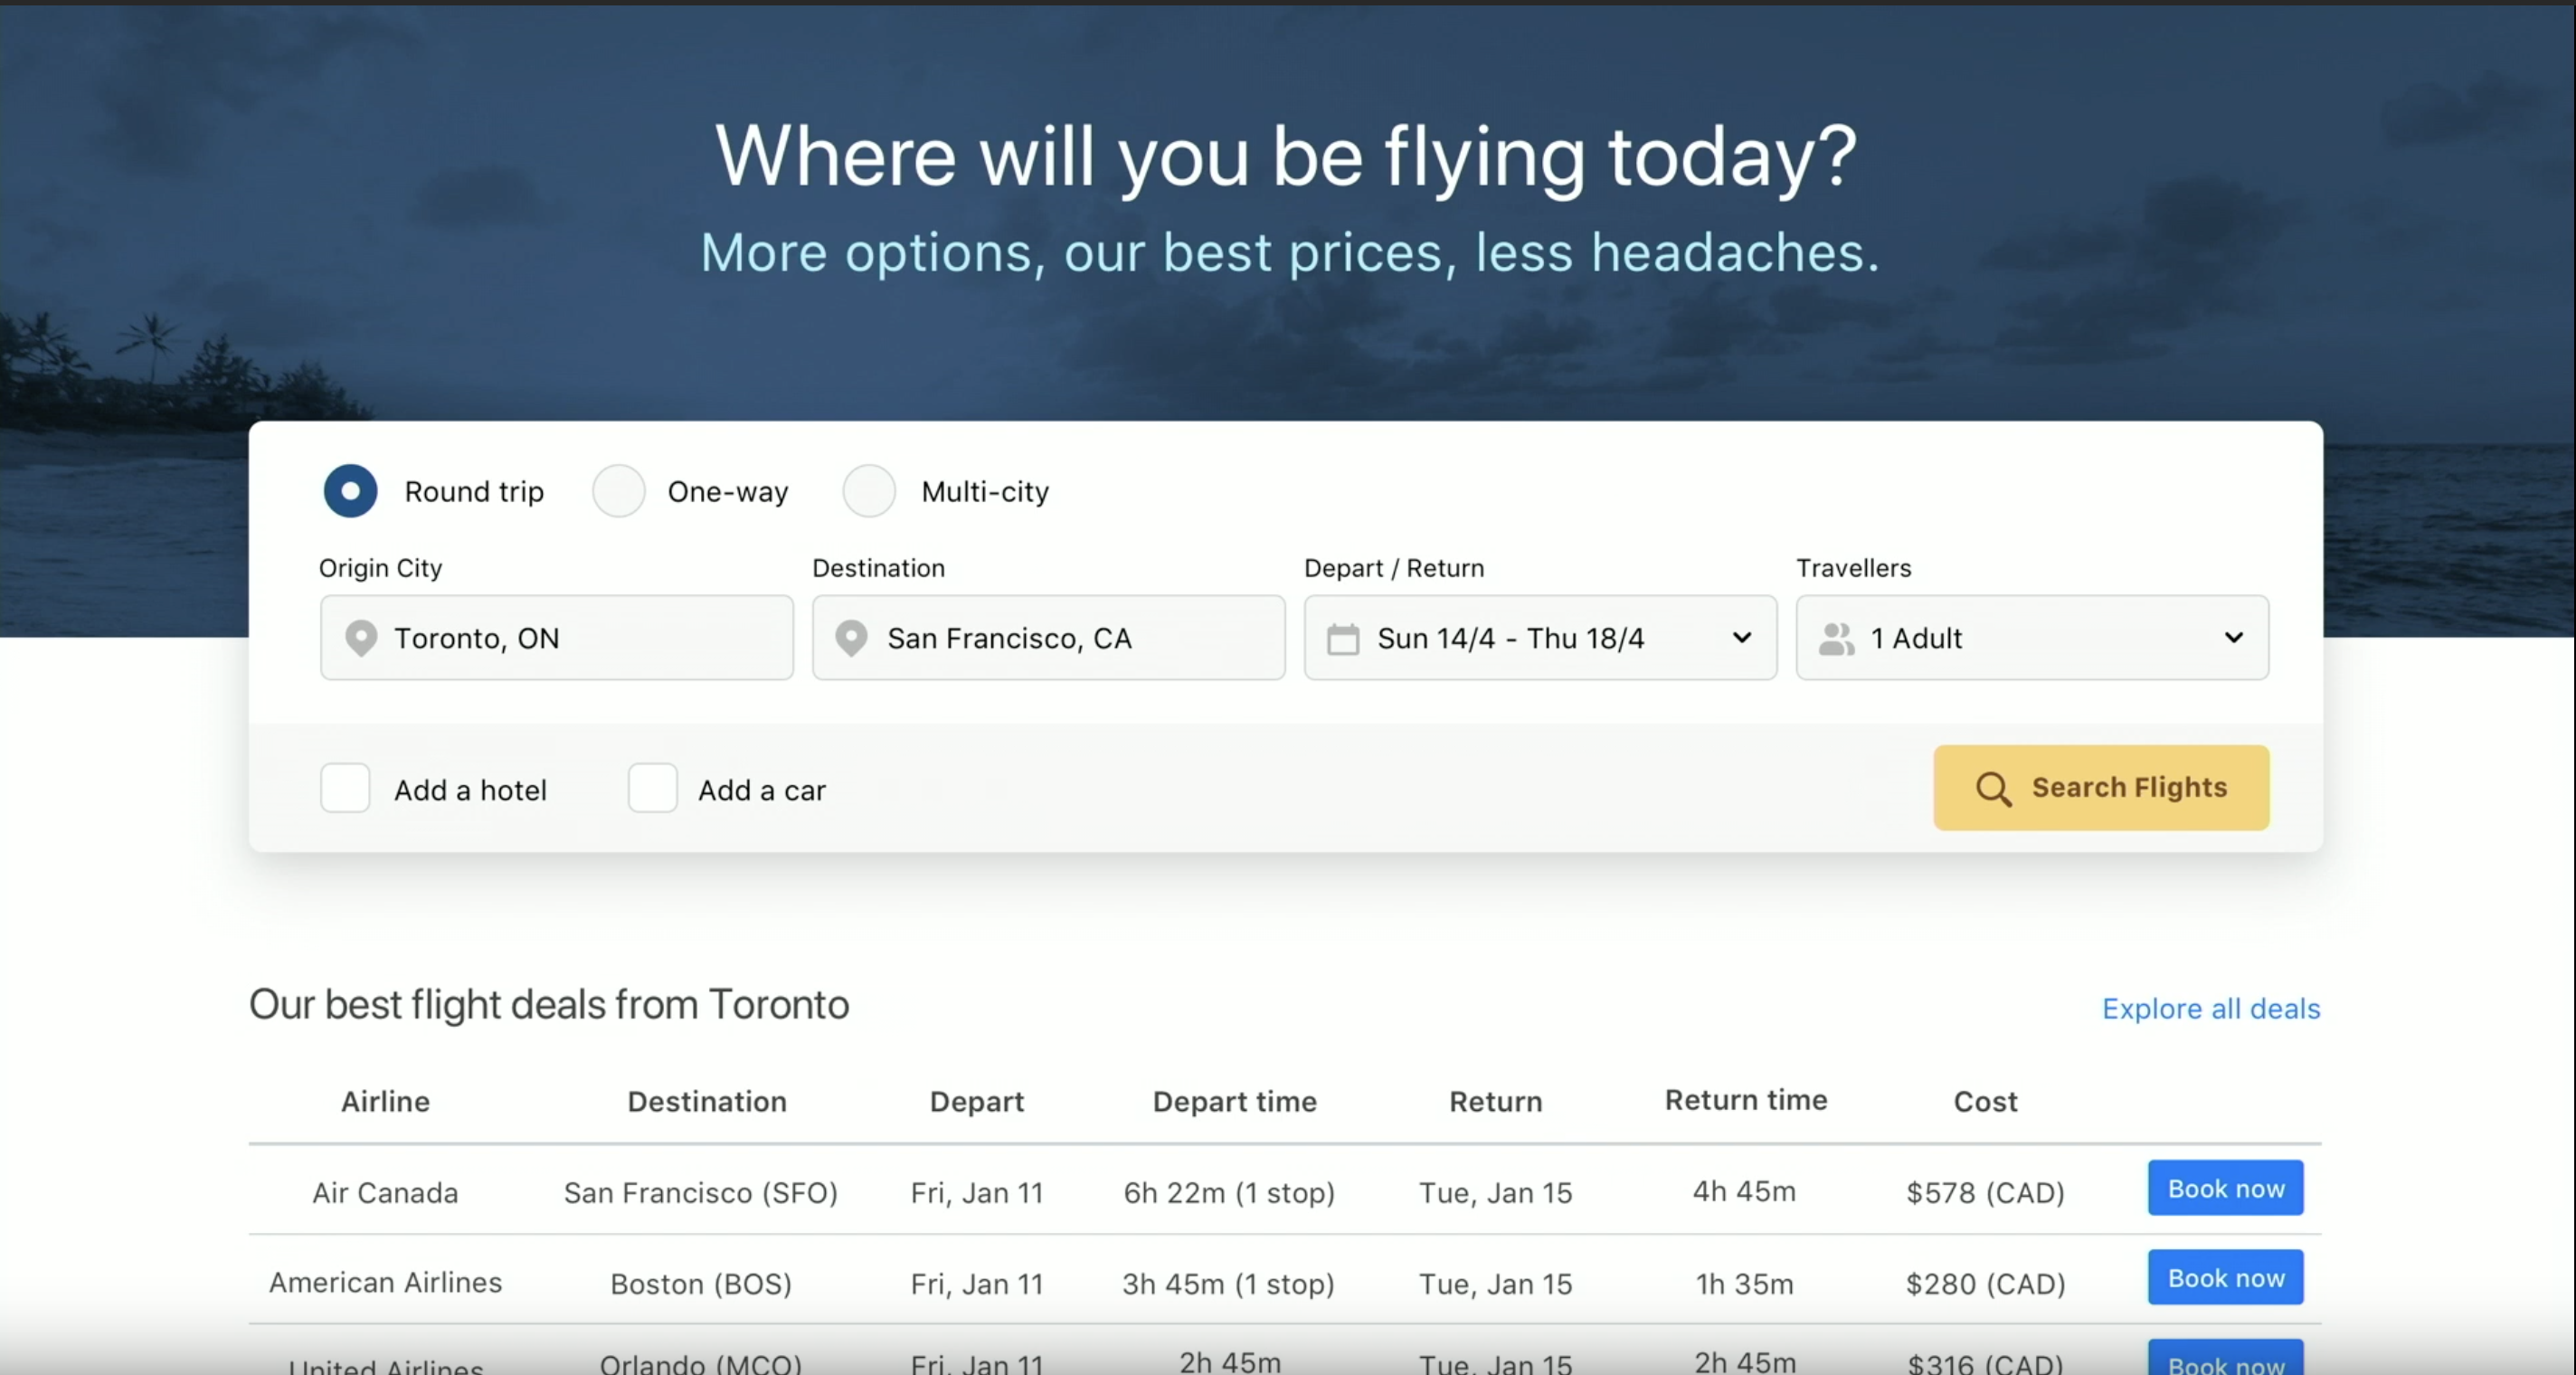This screenshot has height=1375, width=2576.
Task: Book the Air Canada San Francisco flight
Action: click(2225, 1189)
